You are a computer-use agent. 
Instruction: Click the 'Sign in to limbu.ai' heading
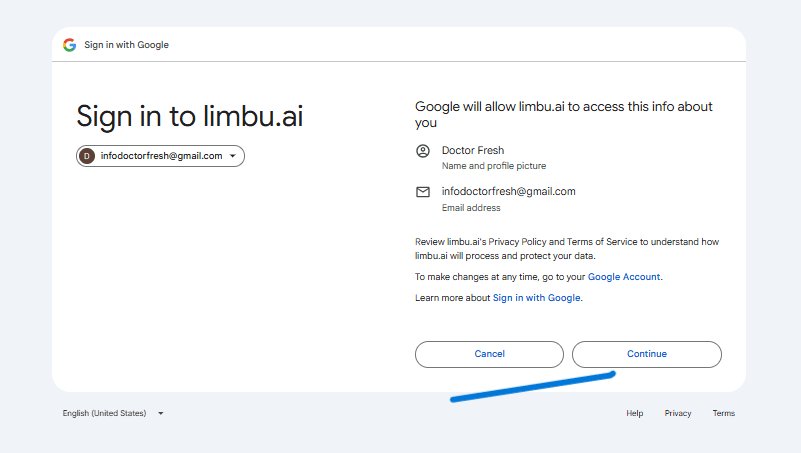coord(190,116)
